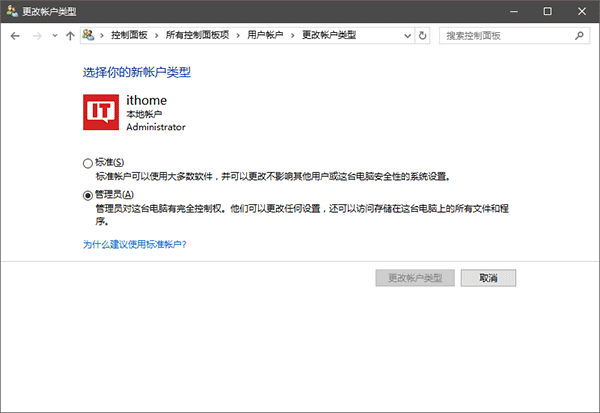Click 更改帐户类型 breadcrumb

(329, 35)
